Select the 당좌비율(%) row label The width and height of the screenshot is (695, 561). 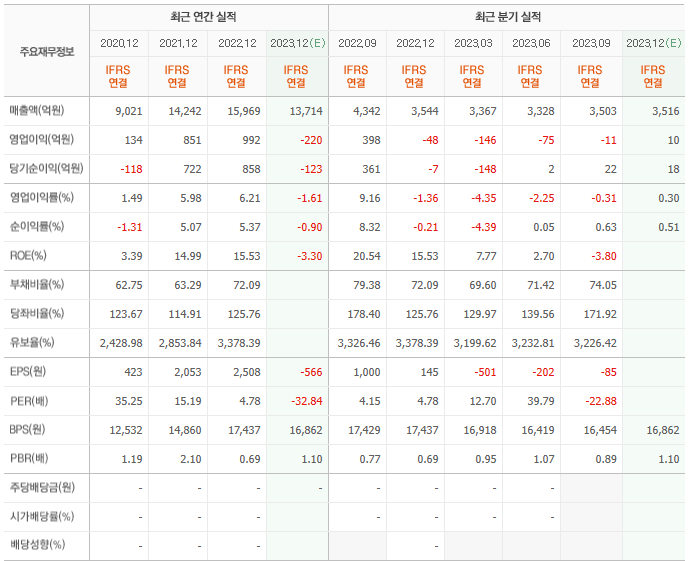pos(37,314)
